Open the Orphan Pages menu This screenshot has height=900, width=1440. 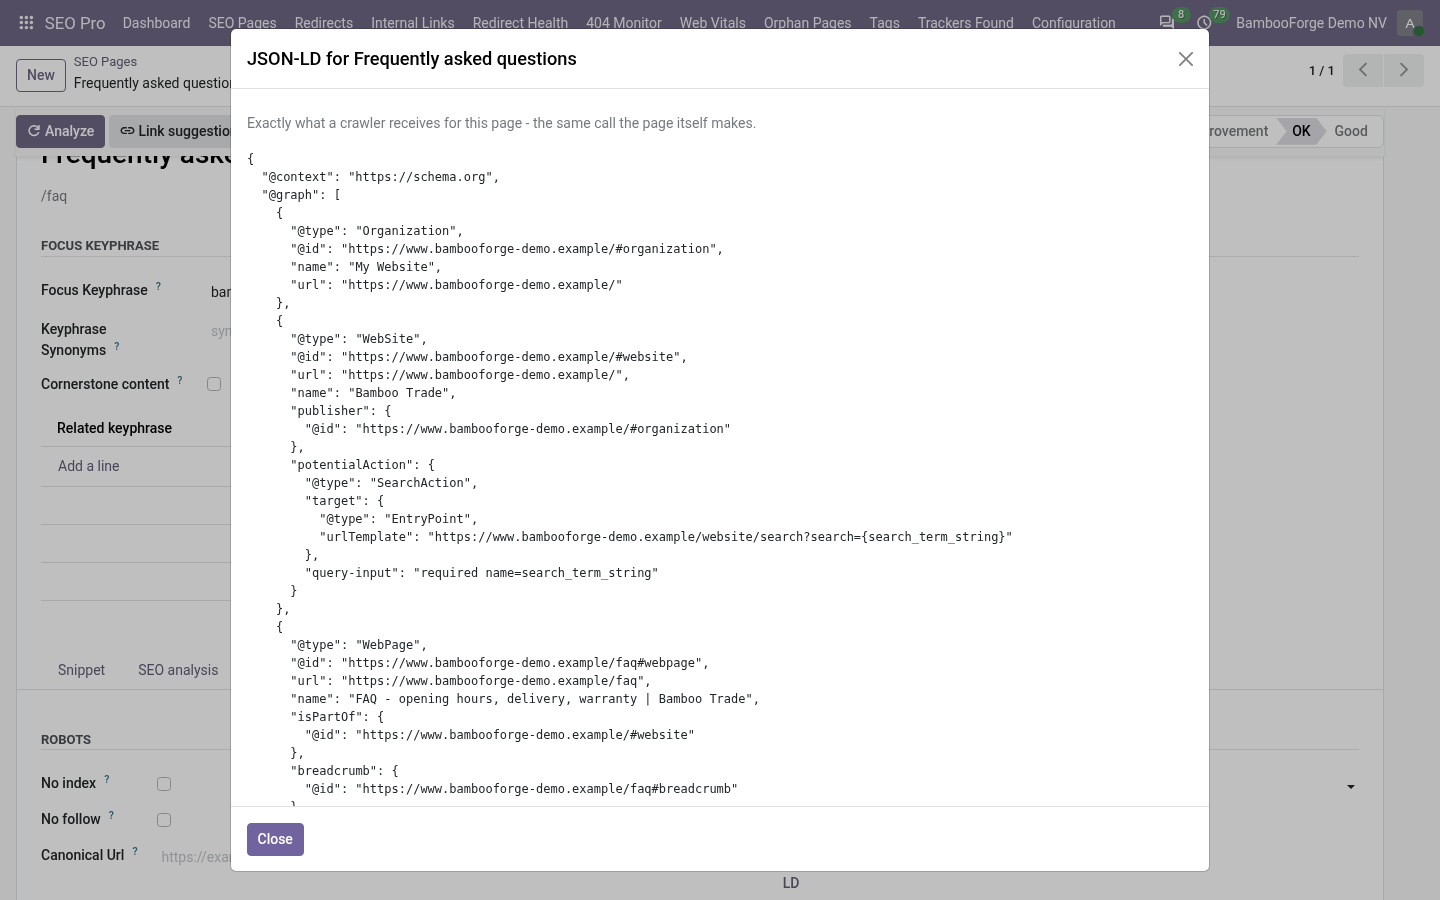[808, 23]
